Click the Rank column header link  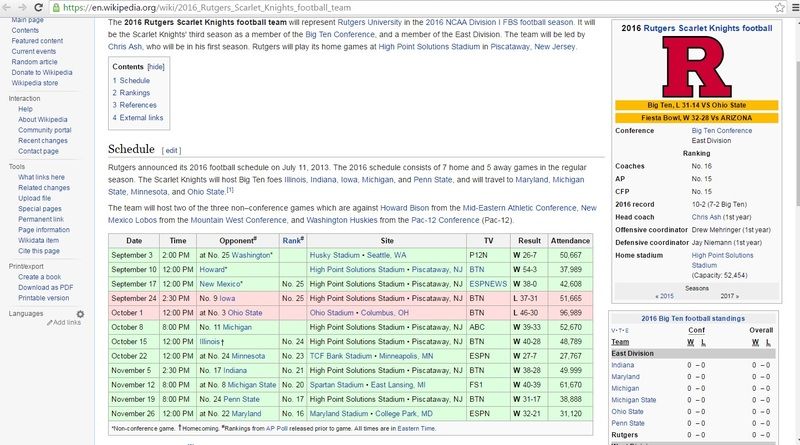pos(291,241)
